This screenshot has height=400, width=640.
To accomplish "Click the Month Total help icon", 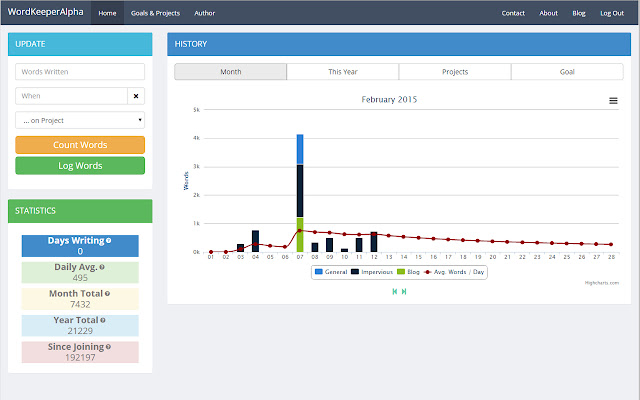I will [109, 294].
